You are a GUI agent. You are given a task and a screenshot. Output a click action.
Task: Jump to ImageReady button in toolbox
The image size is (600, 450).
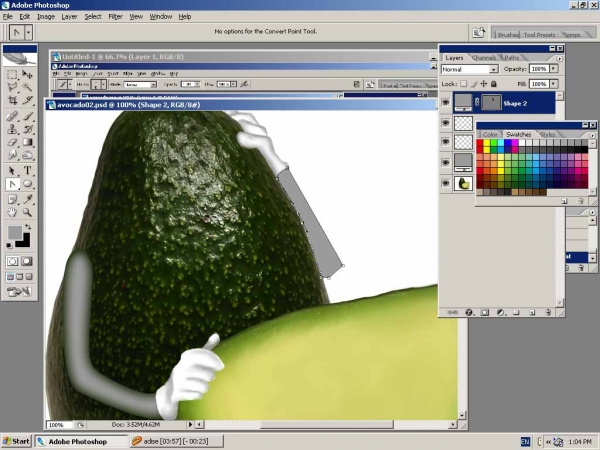(x=19, y=292)
